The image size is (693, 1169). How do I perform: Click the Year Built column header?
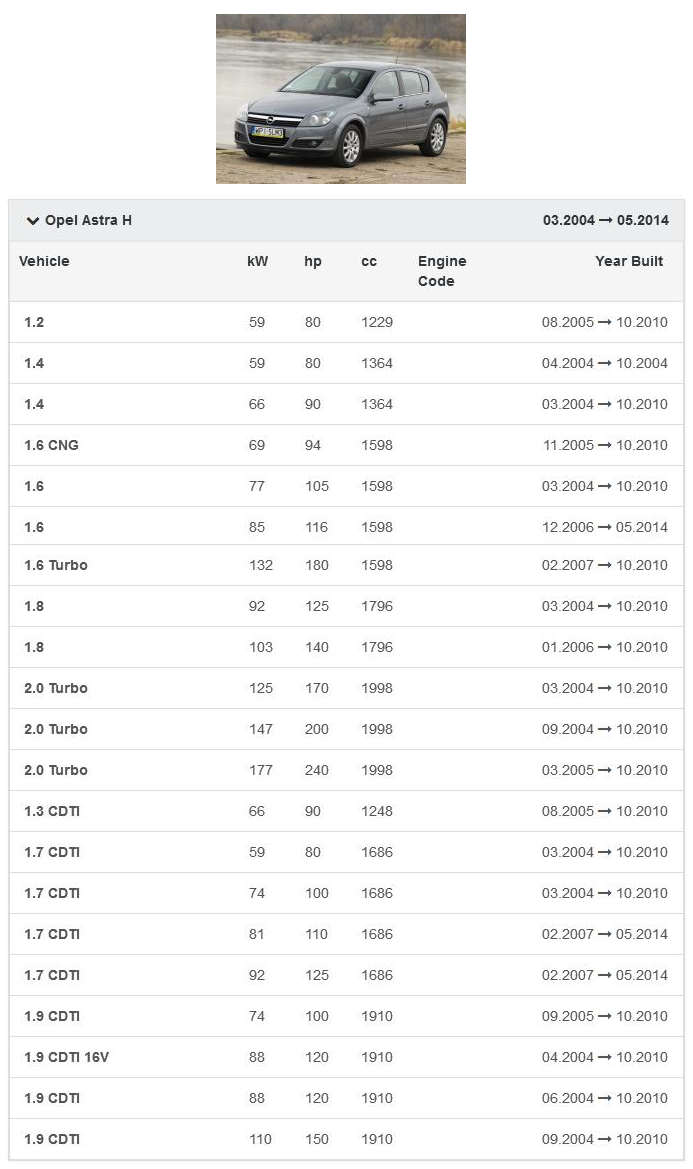629,261
